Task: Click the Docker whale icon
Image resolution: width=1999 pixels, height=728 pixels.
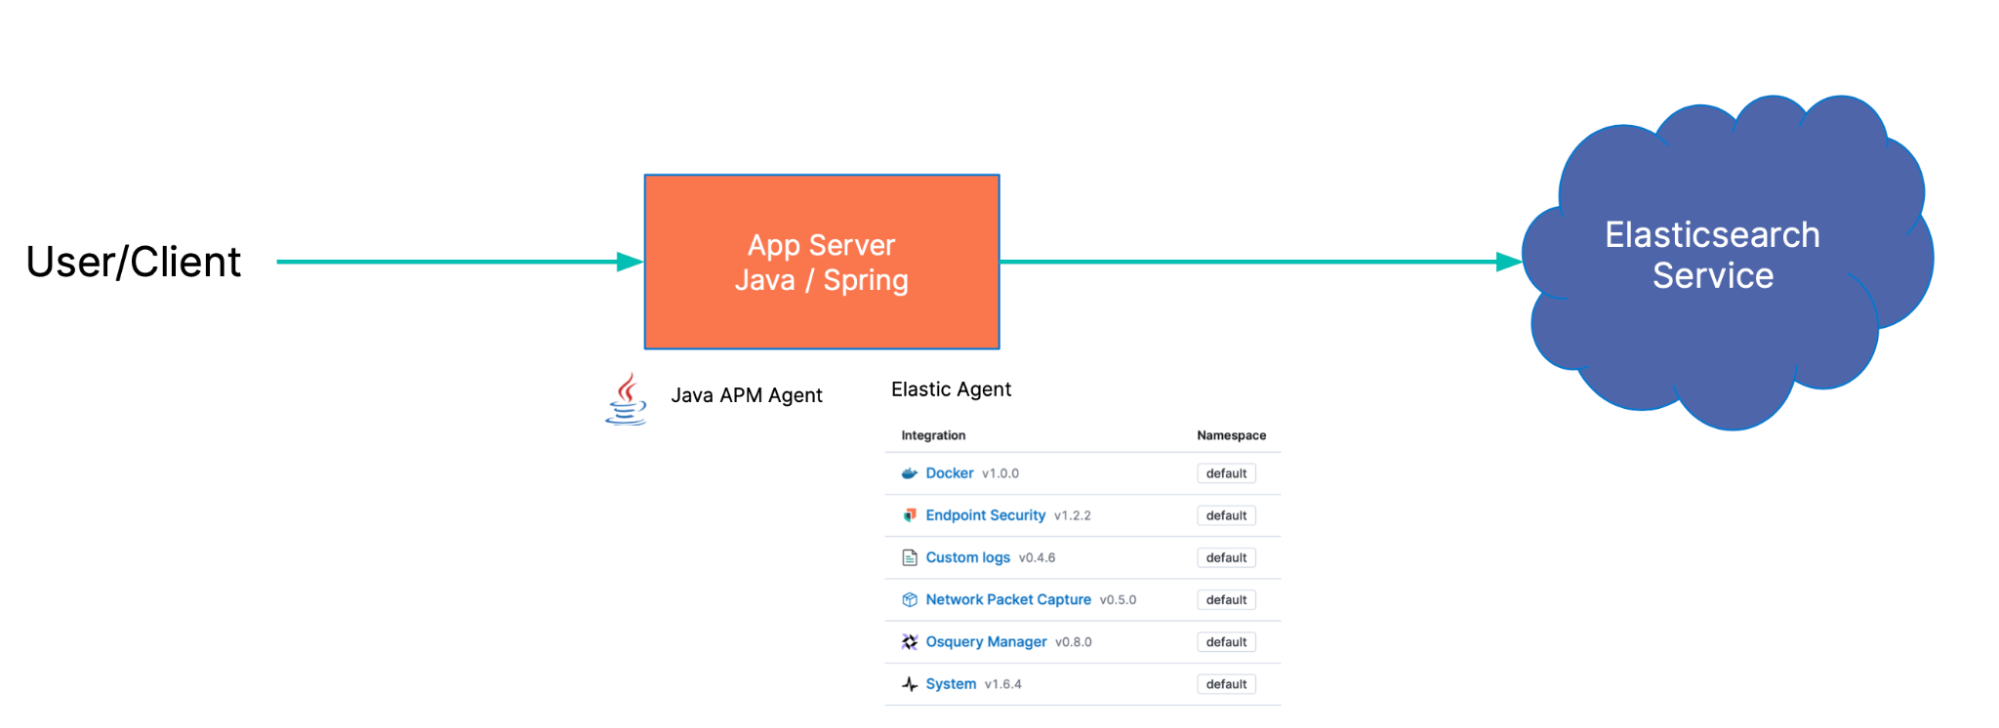Action: (909, 474)
